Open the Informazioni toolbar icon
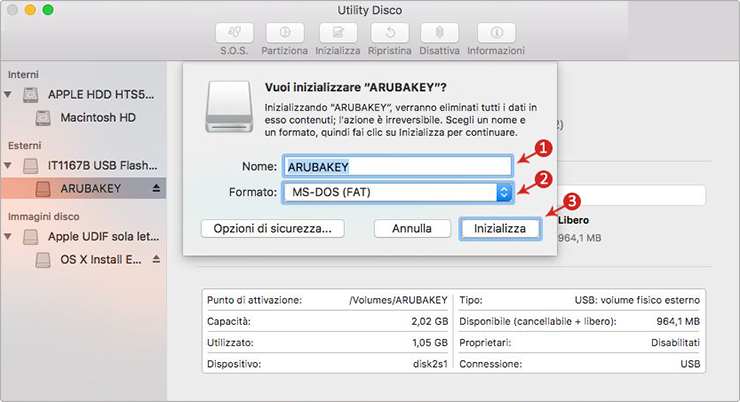 [x=496, y=33]
